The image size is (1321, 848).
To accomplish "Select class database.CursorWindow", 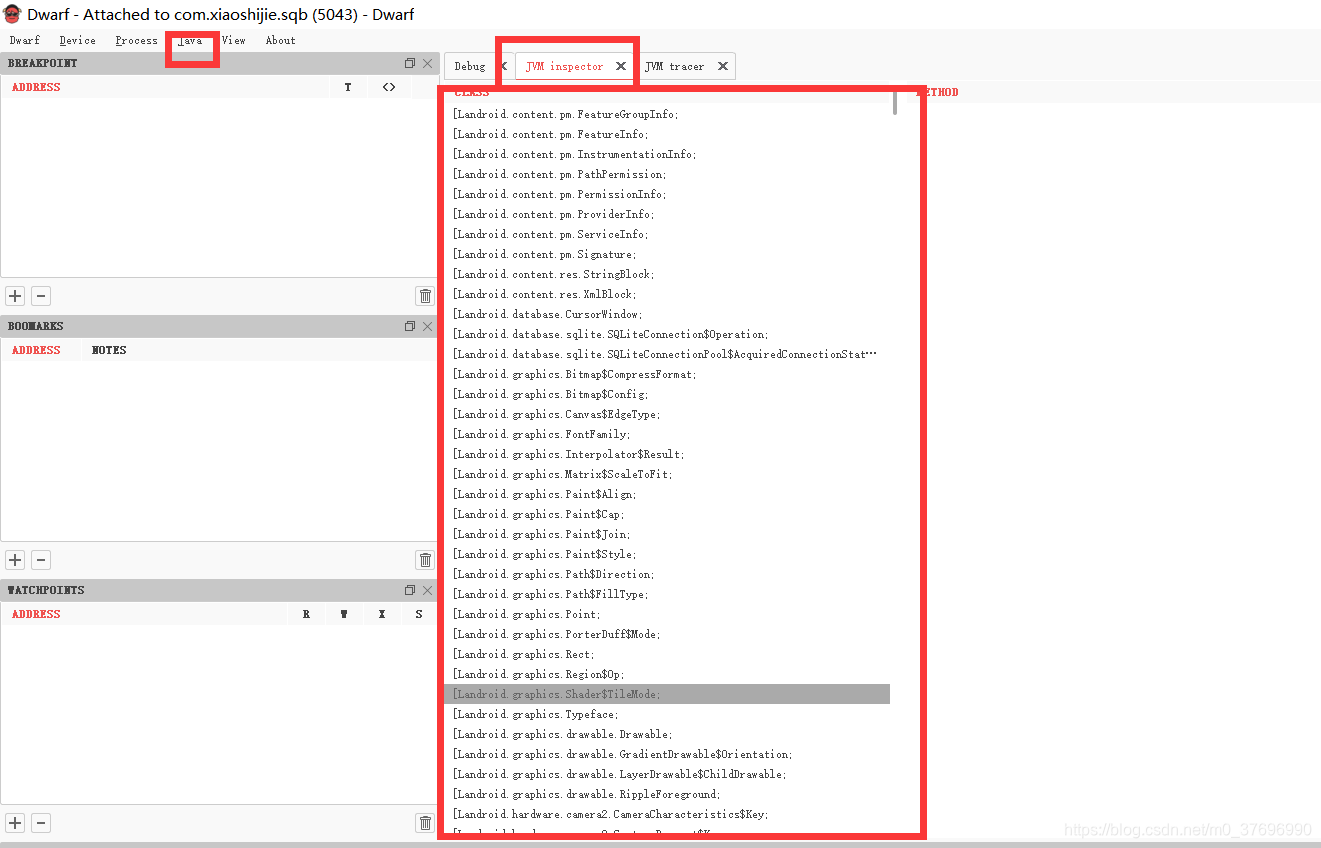I will pos(667,314).
